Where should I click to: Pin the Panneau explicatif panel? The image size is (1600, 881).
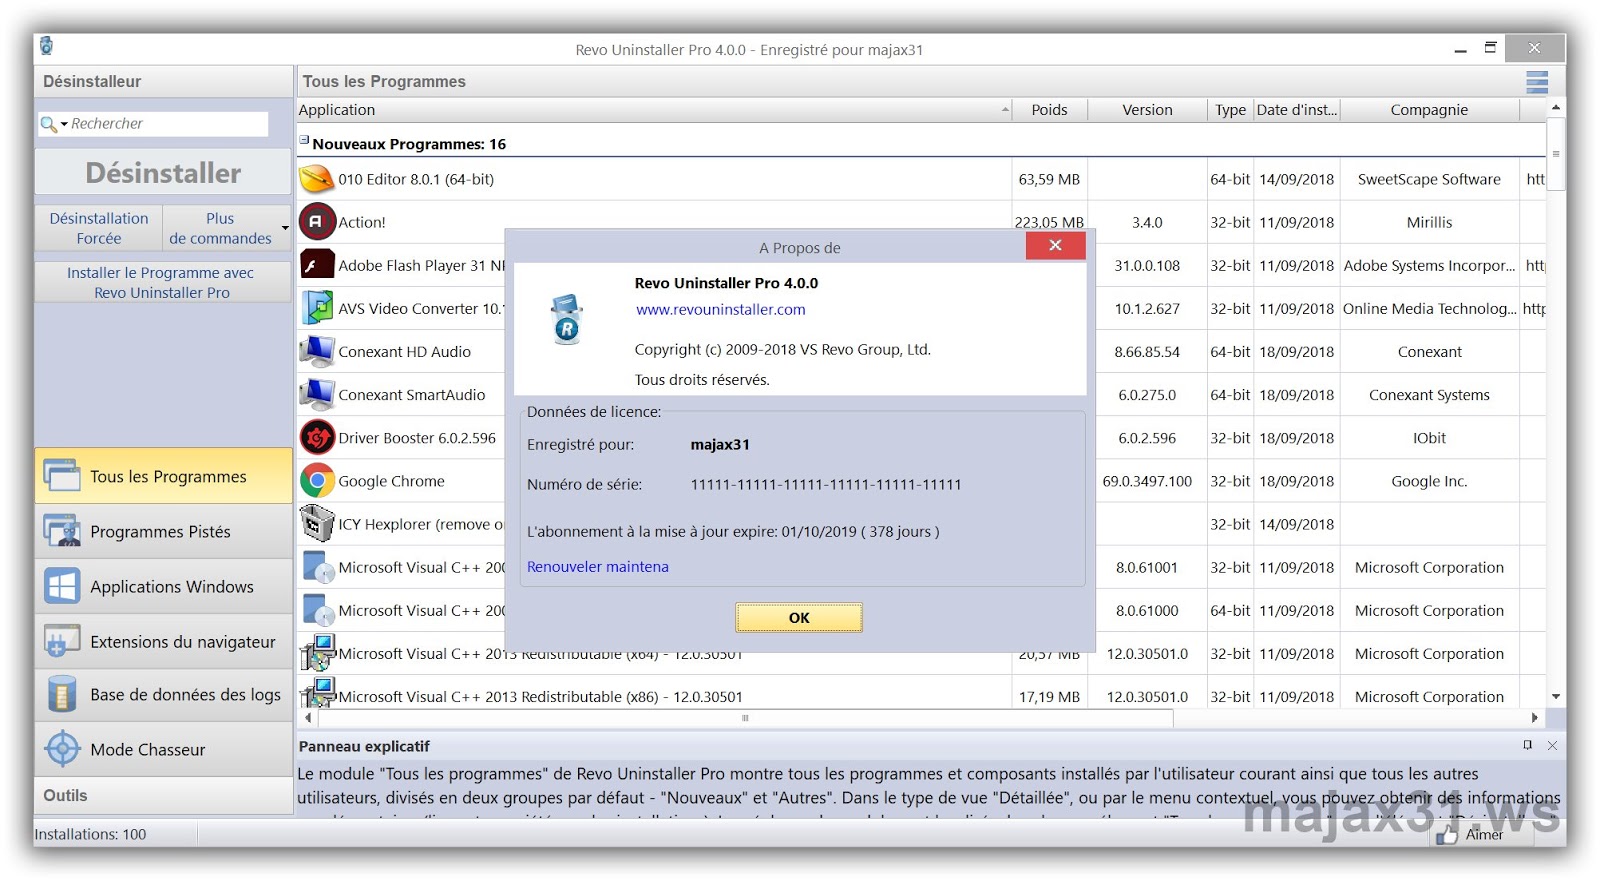pos(1527,745)
